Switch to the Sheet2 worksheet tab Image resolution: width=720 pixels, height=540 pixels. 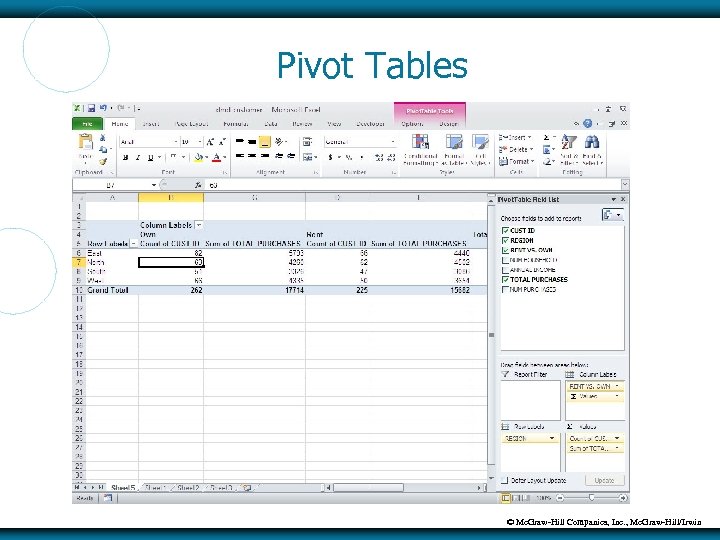[188, 488]
